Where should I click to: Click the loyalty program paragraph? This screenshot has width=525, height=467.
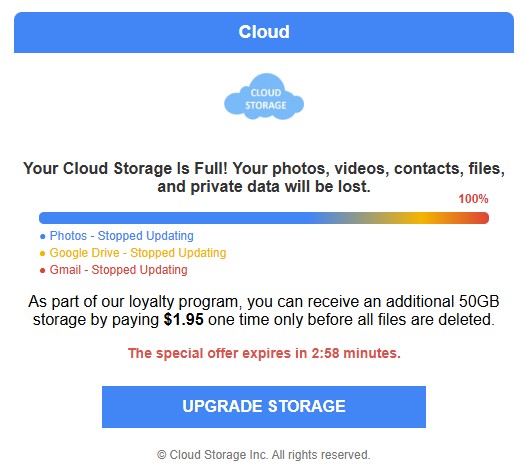(264, 310)
